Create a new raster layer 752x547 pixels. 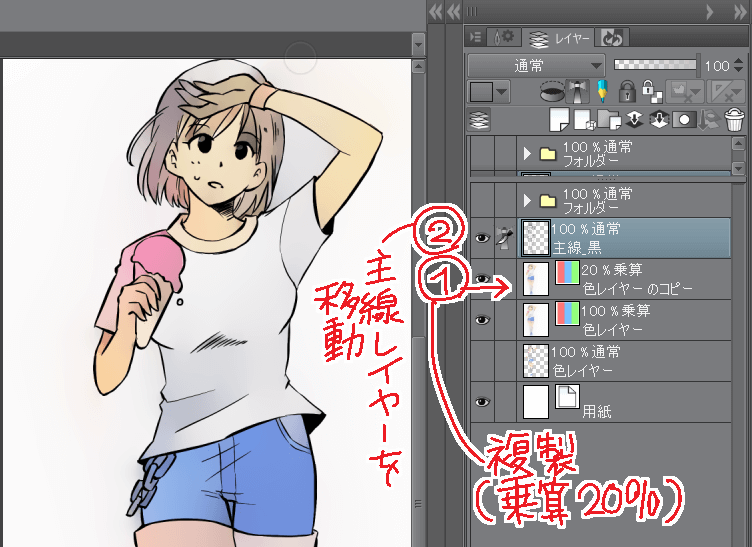point(559,119)
